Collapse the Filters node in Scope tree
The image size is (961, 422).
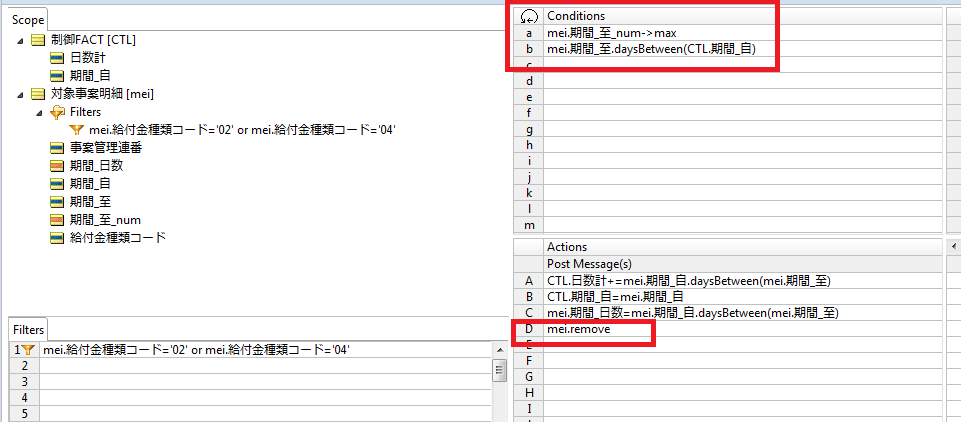tap(39, 113)
